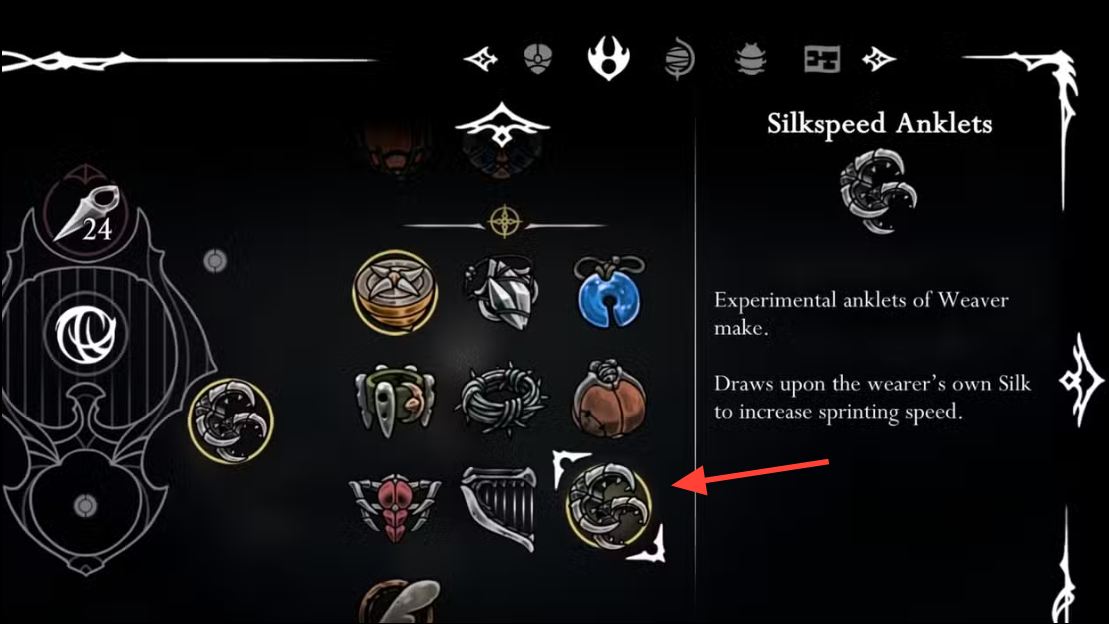This screenshot has height=624, width=1109.
Task: Open the beetle journal tab
Action: point(750,59)
